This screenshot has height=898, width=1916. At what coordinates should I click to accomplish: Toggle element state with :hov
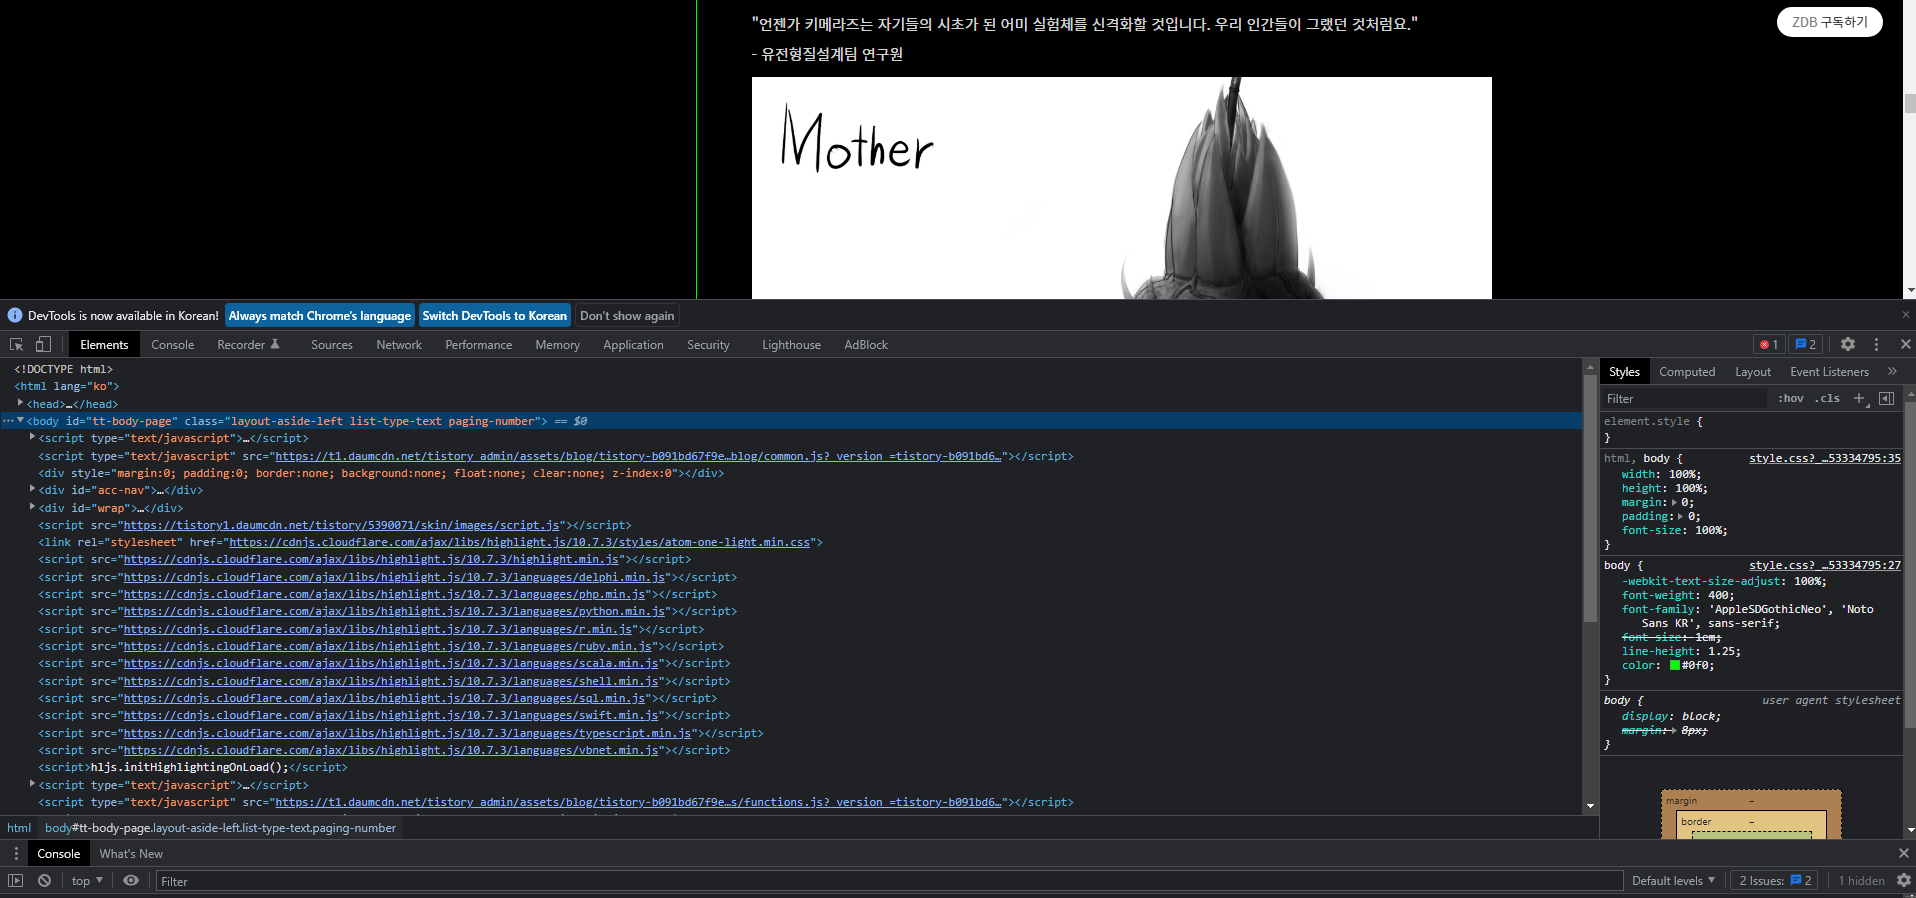(x=1790, y=398)
